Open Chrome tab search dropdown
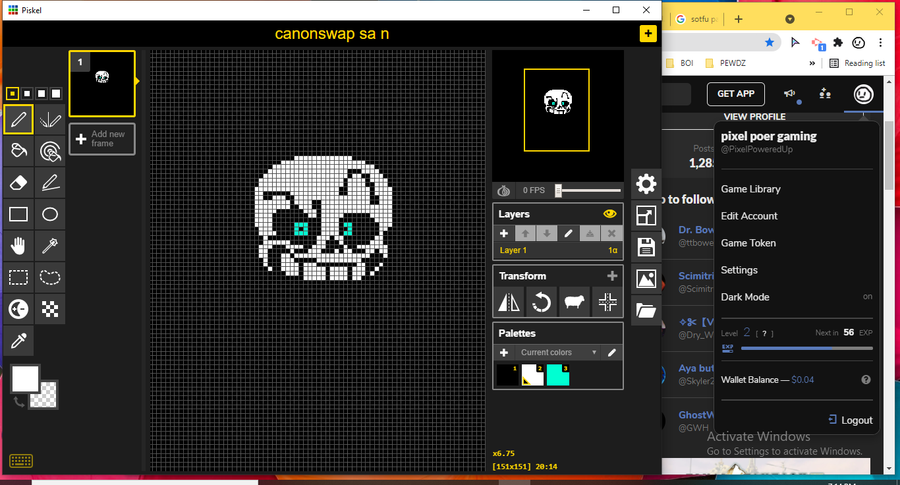 tap(790, 19)
